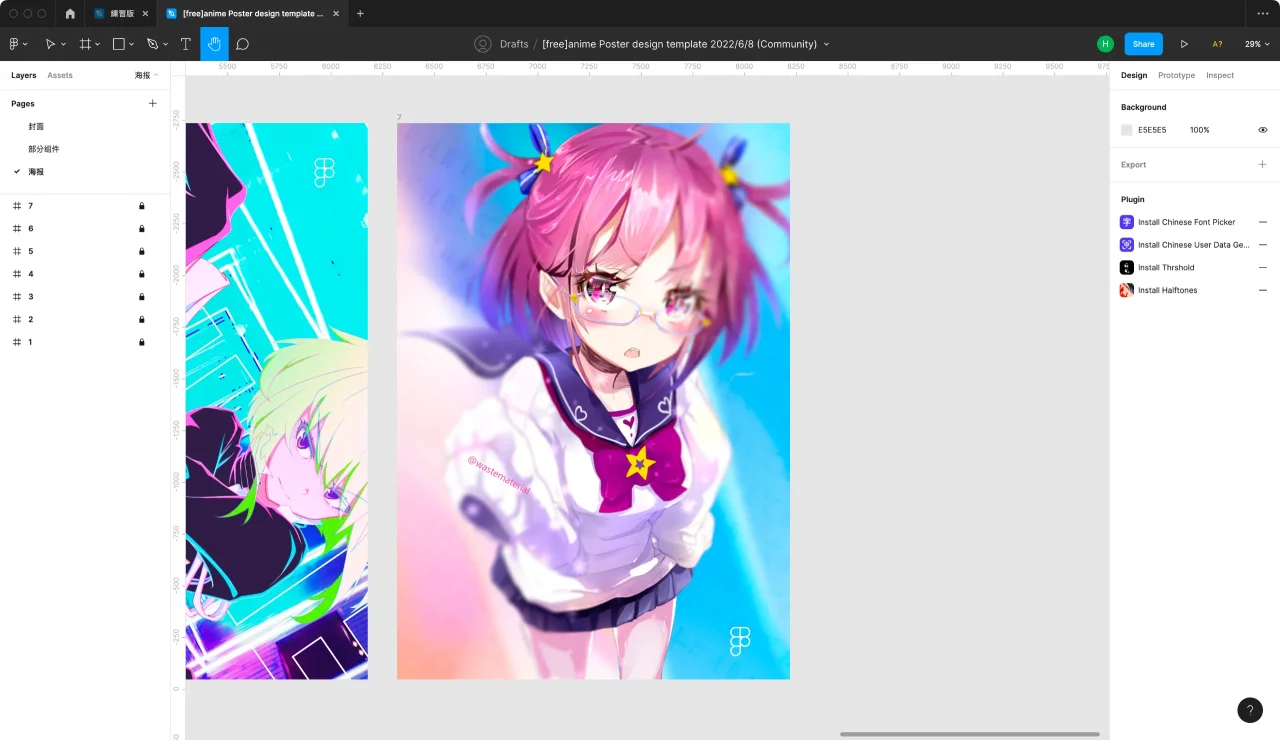Open the help question mark button
This screenshot has width=1280, height=740.
[x=1250, y=710]
